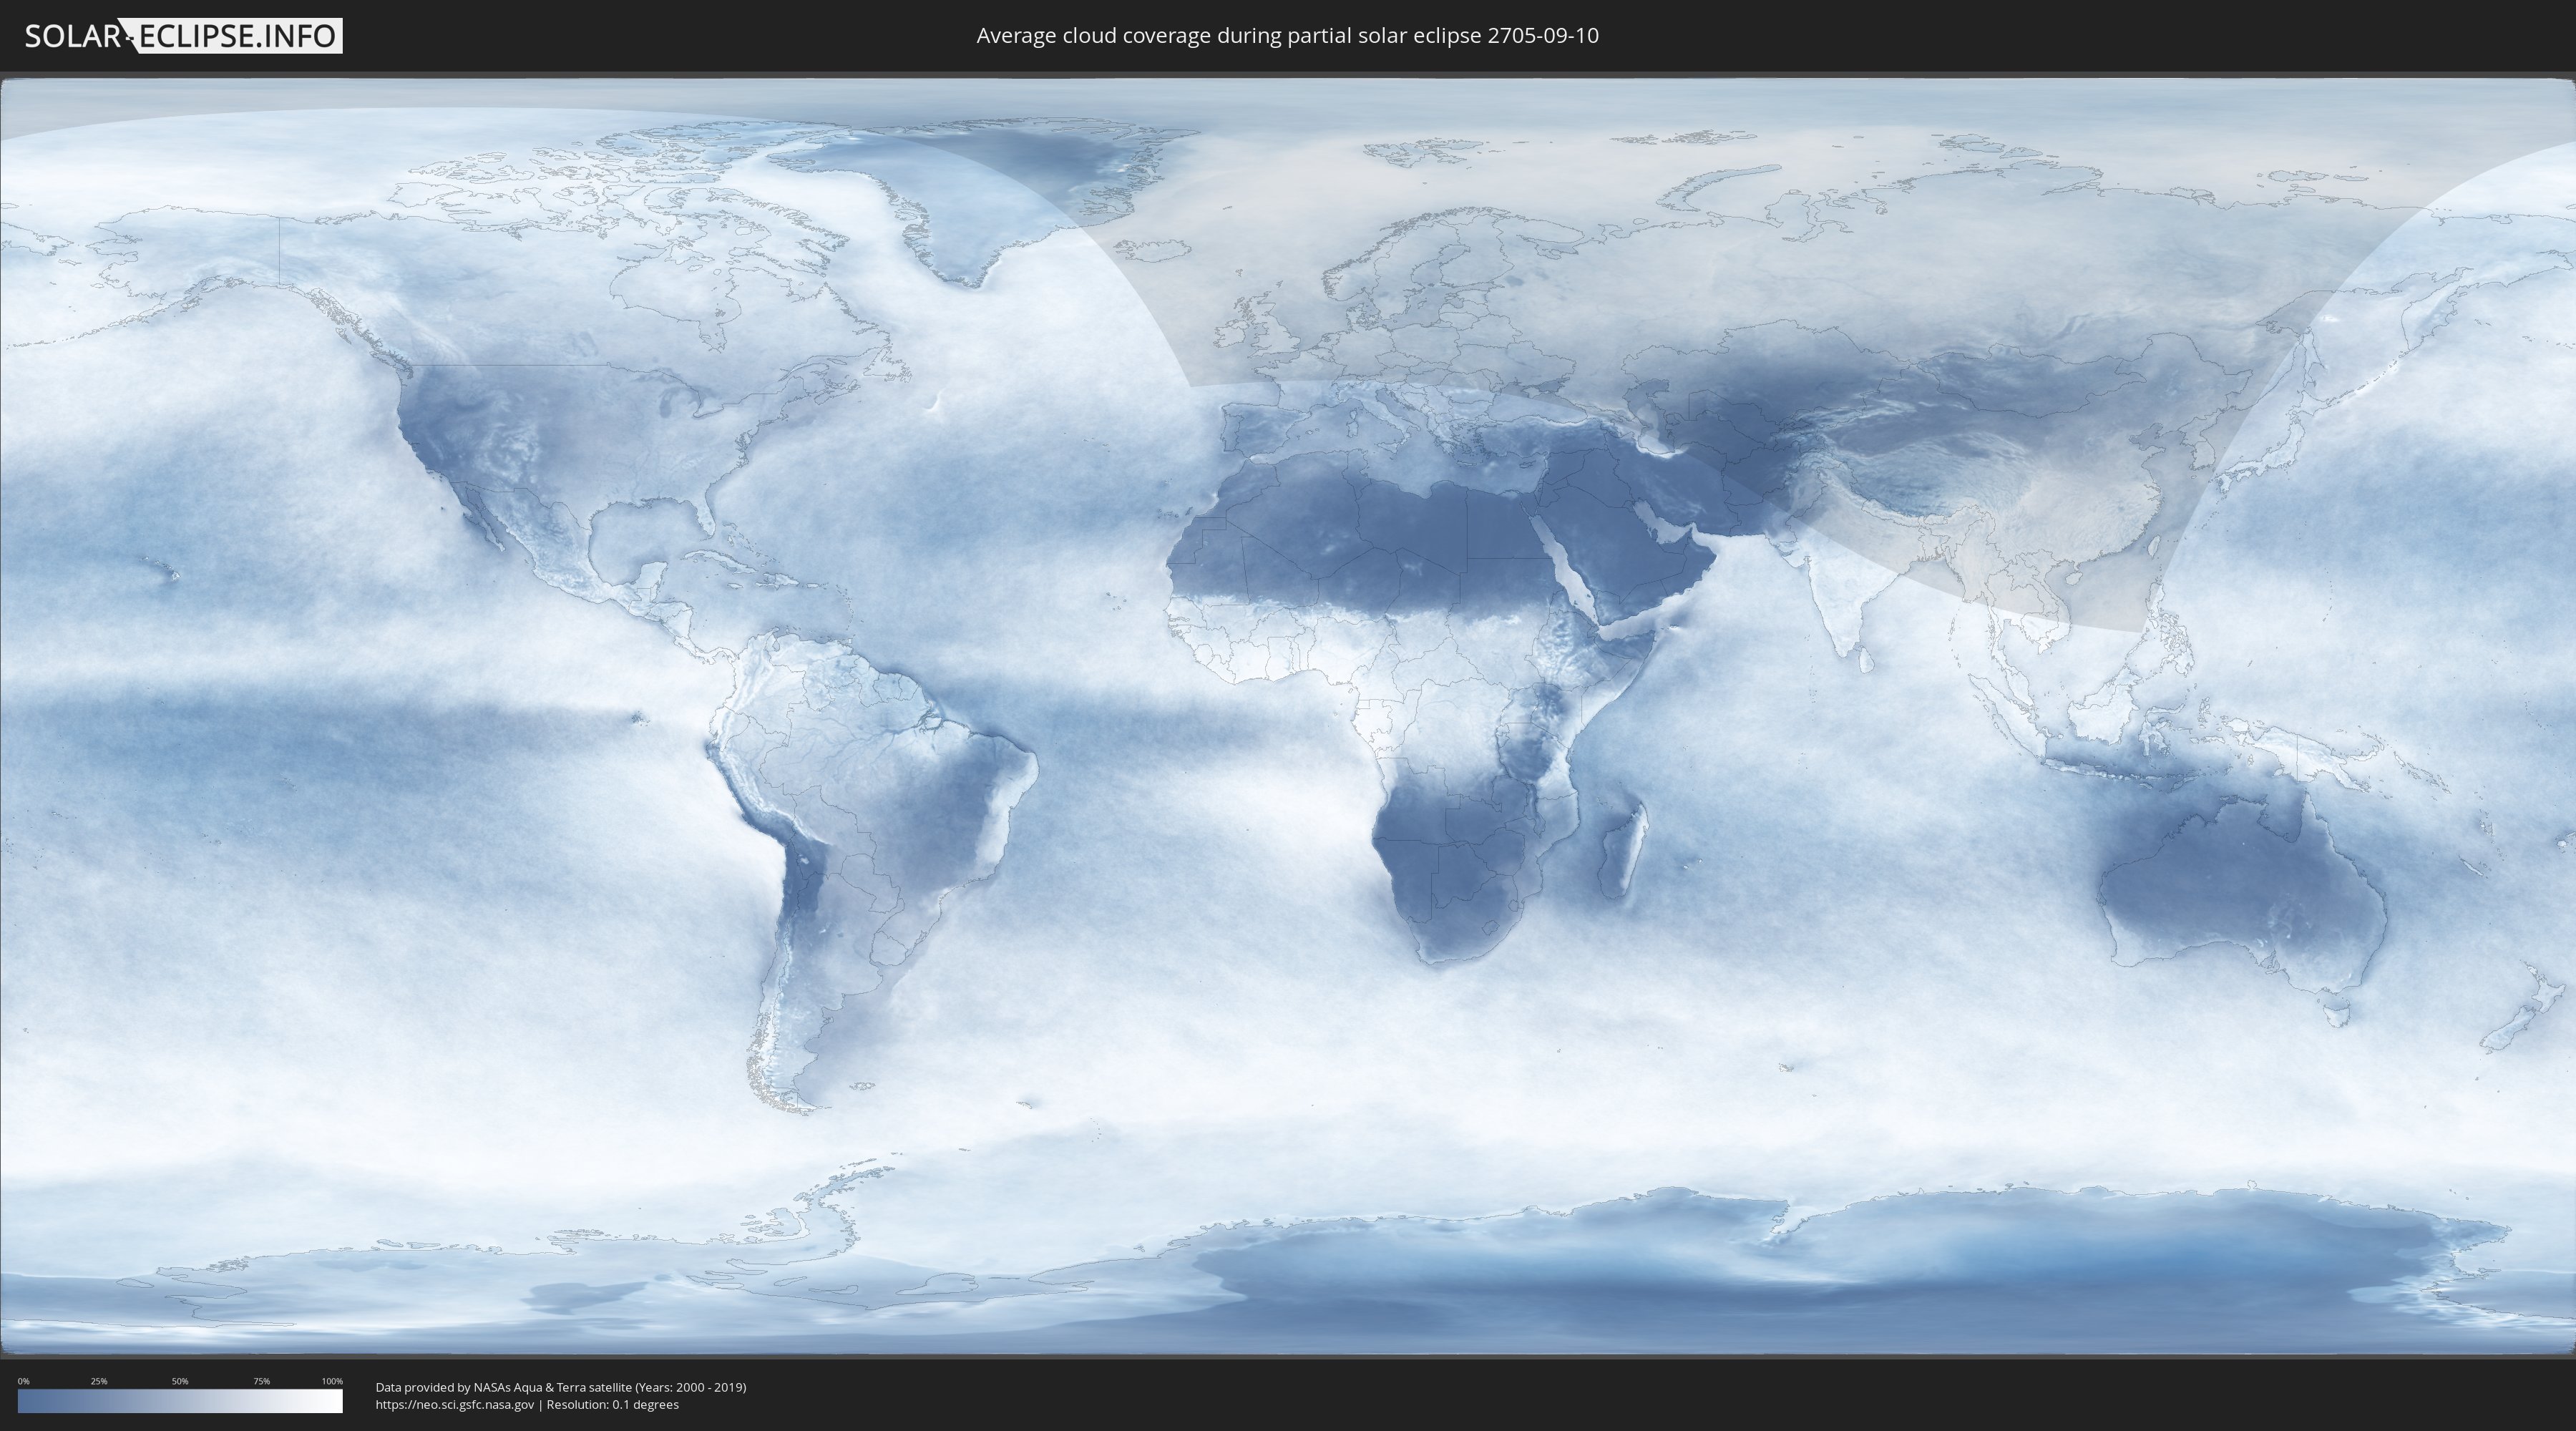Click the 25% legend label

99,1381
